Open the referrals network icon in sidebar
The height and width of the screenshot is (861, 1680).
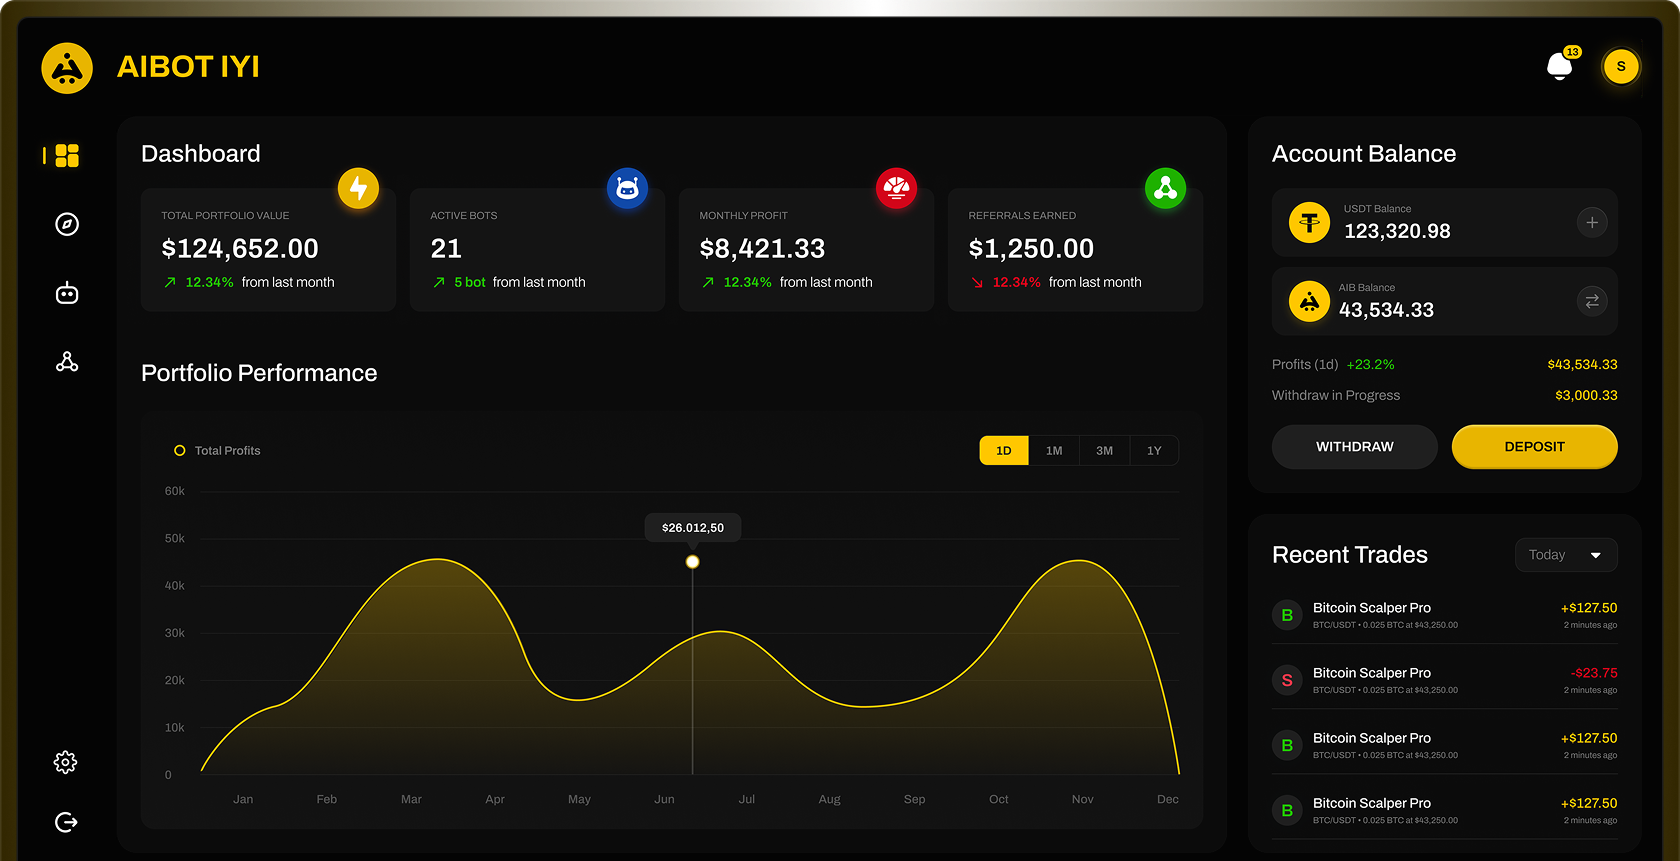pos(67,362)
